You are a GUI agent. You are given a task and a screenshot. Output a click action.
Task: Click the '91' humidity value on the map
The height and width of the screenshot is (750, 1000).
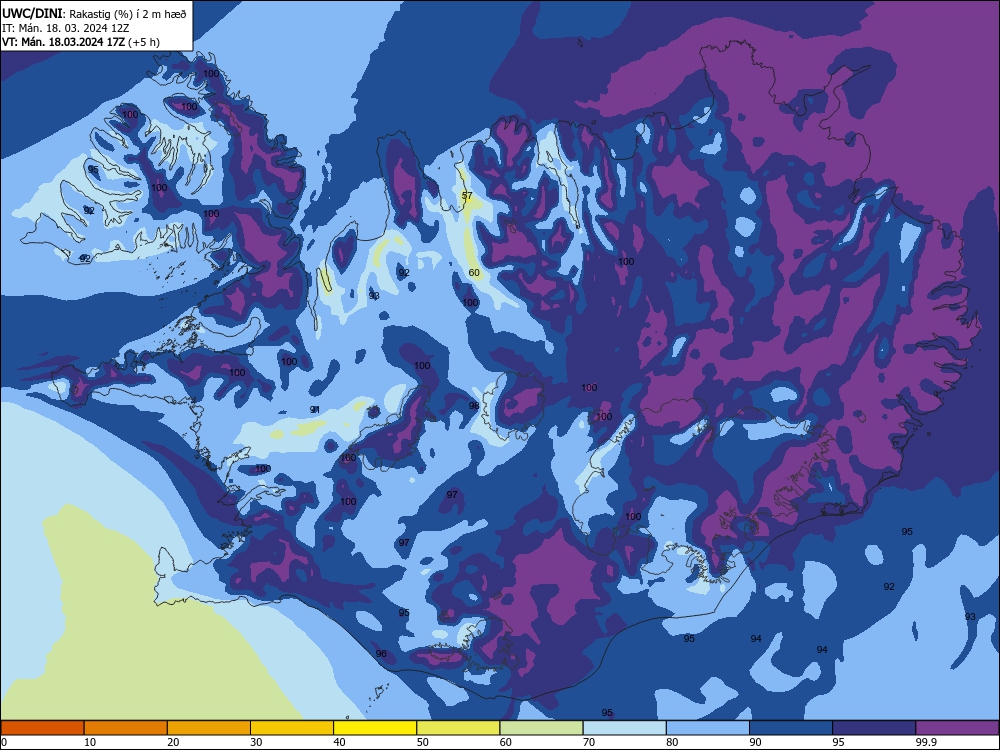tap(314, 409)
